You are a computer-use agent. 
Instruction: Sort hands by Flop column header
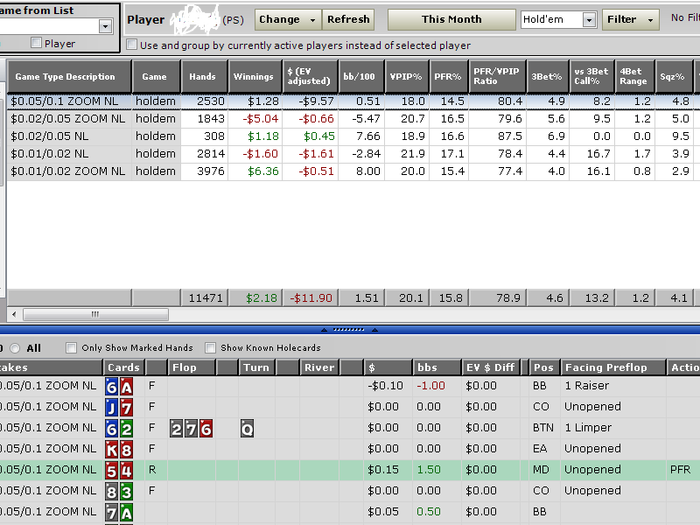pyautogui.click(x=191, y=367)
